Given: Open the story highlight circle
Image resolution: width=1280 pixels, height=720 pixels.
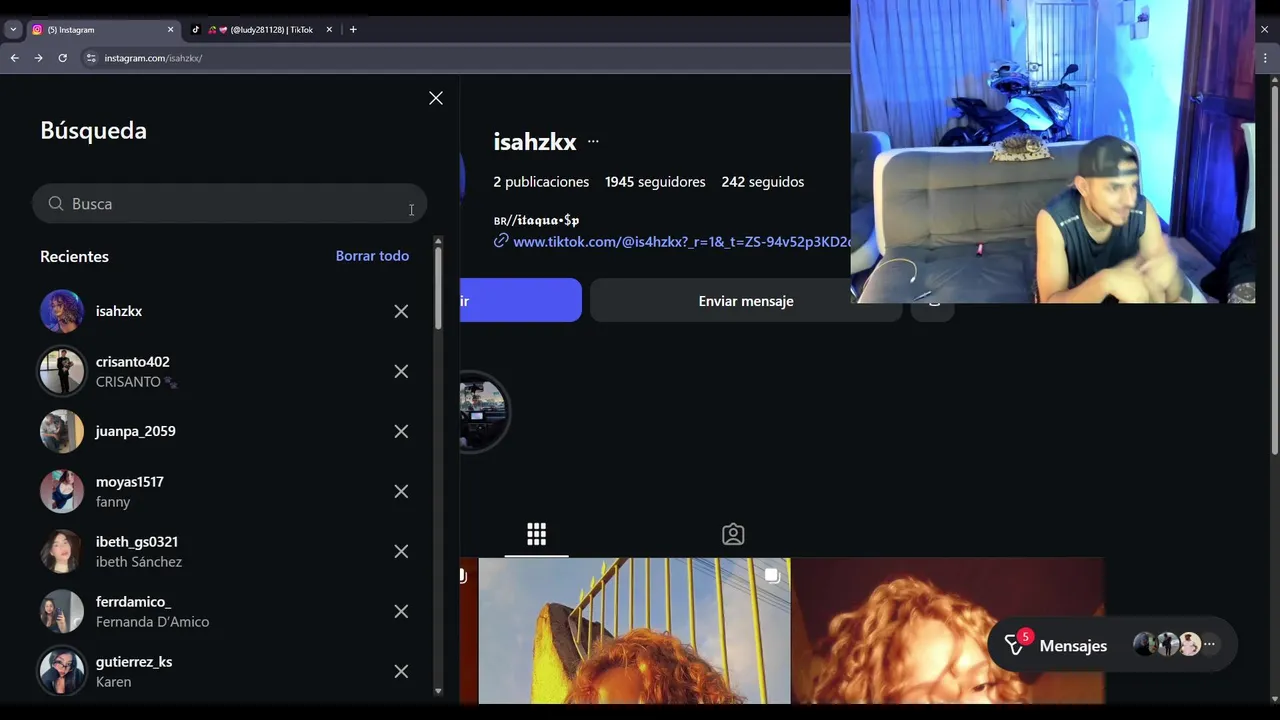Looking at the screenshot, I should [x=484, y=411].
